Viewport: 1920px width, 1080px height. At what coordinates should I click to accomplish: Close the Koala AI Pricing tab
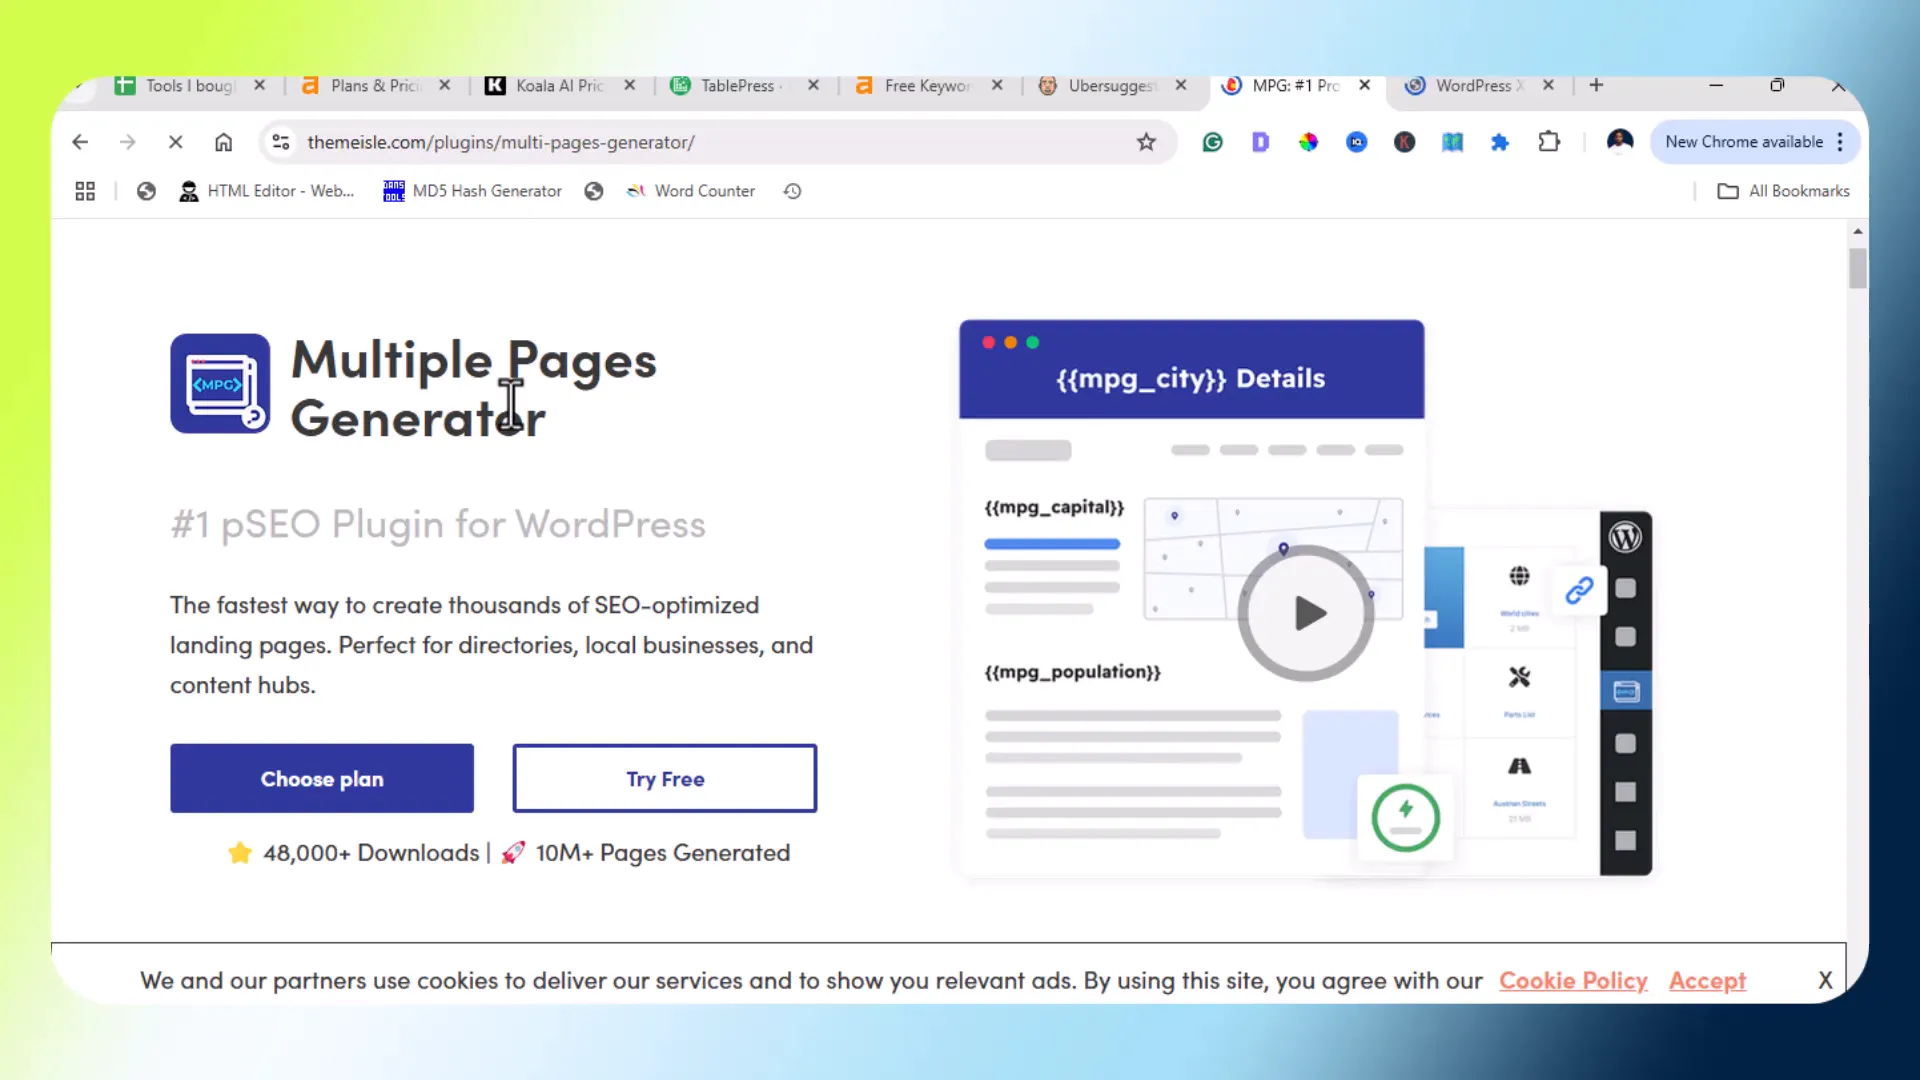coord(629,86)
